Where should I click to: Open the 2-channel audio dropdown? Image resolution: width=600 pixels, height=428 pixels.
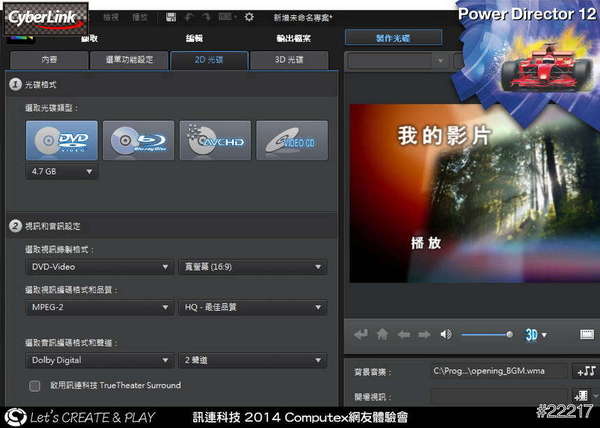253,360
